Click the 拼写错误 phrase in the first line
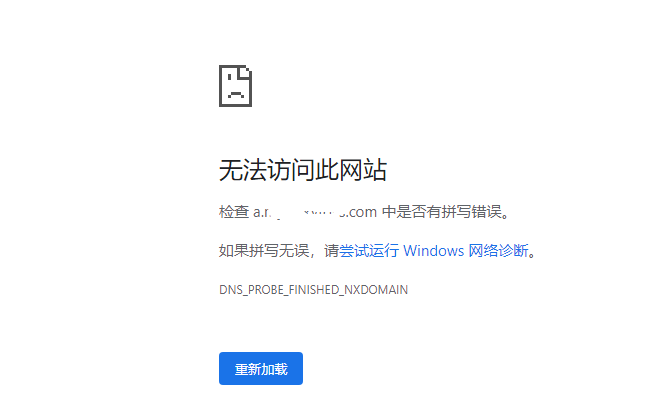The height and width of the screenshot is (411, 647). [472, 212]
